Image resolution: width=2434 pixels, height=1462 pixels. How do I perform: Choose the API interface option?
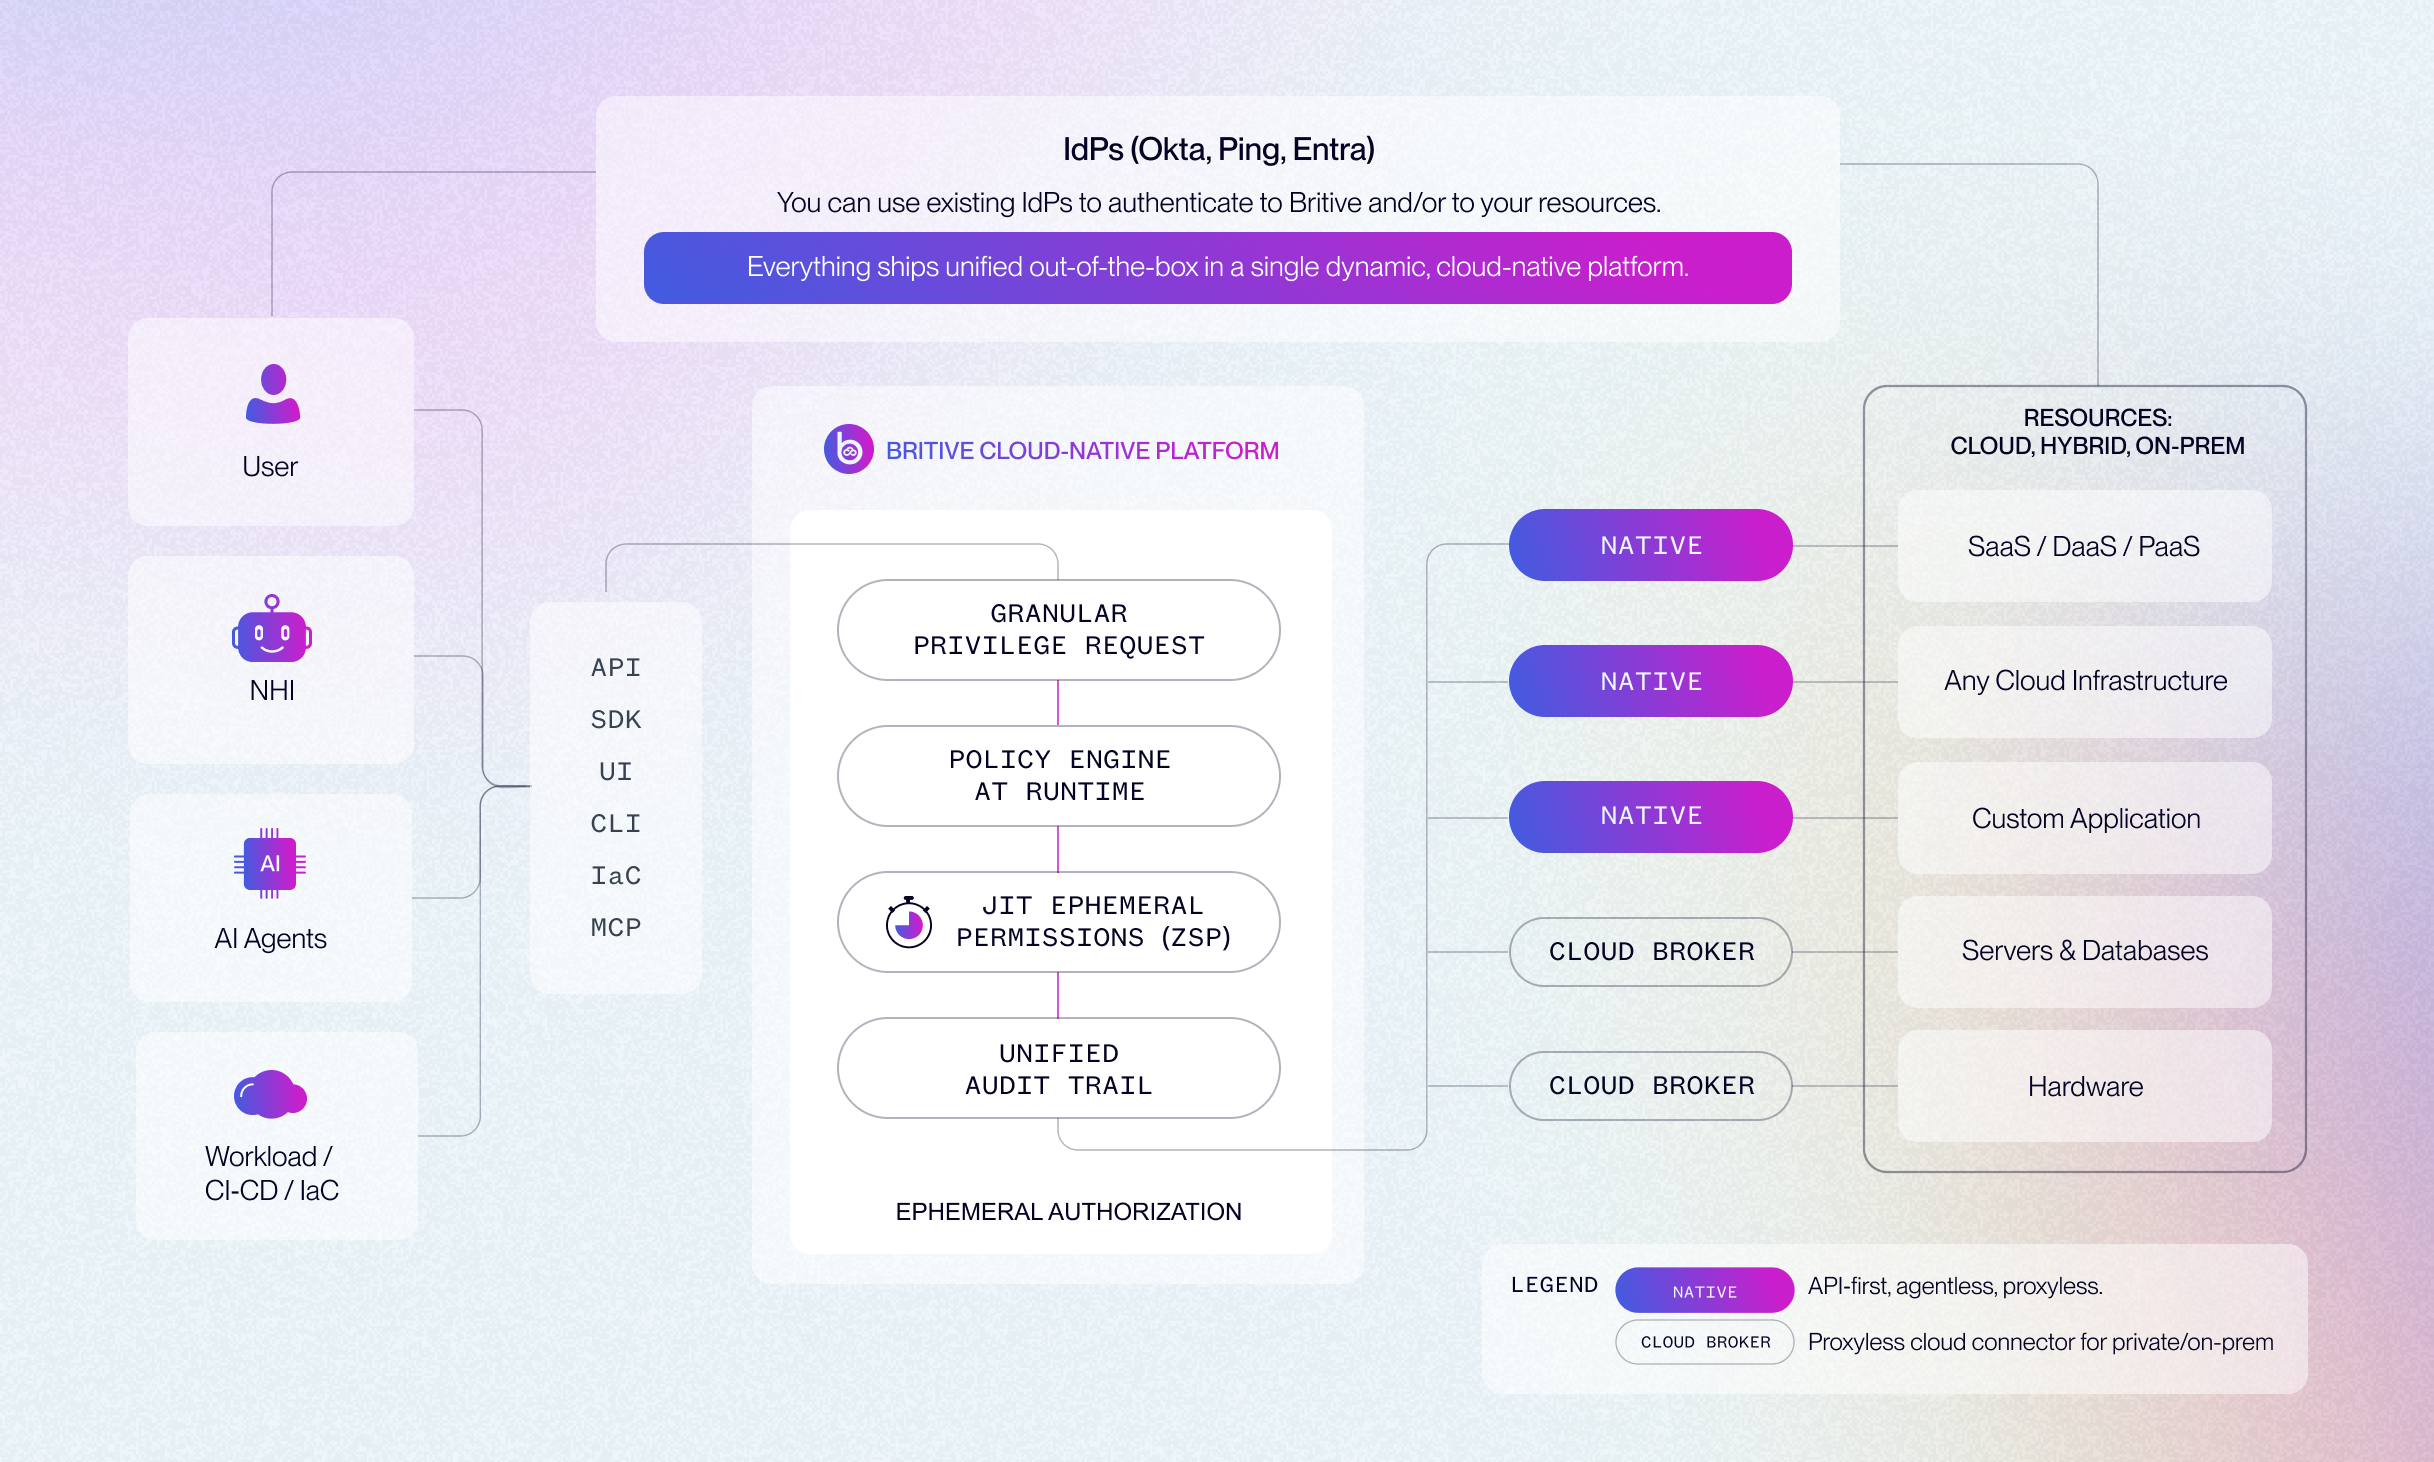pos(616,668)
